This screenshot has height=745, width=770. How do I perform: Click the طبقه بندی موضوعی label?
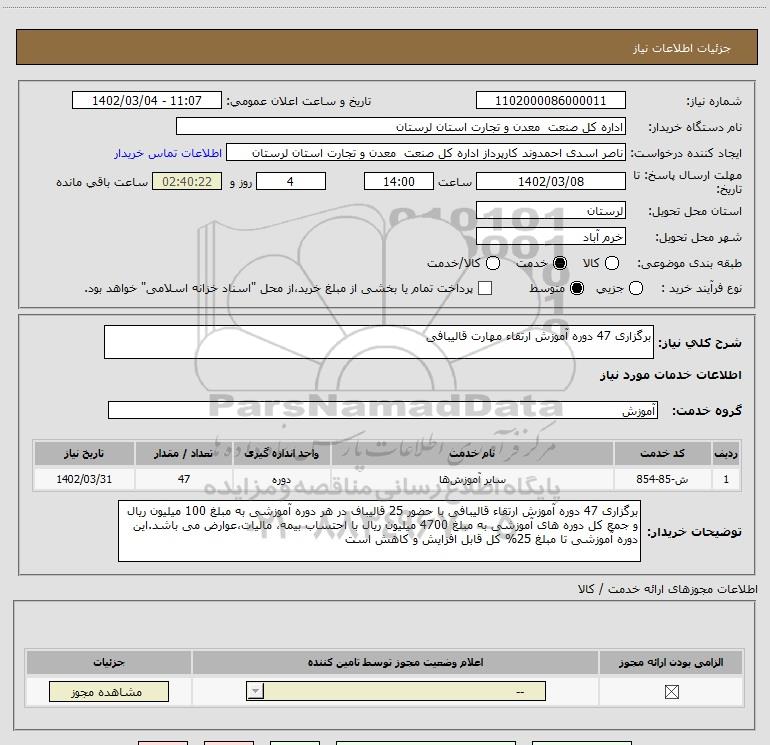pyautogui.click(x=689, y=264)
